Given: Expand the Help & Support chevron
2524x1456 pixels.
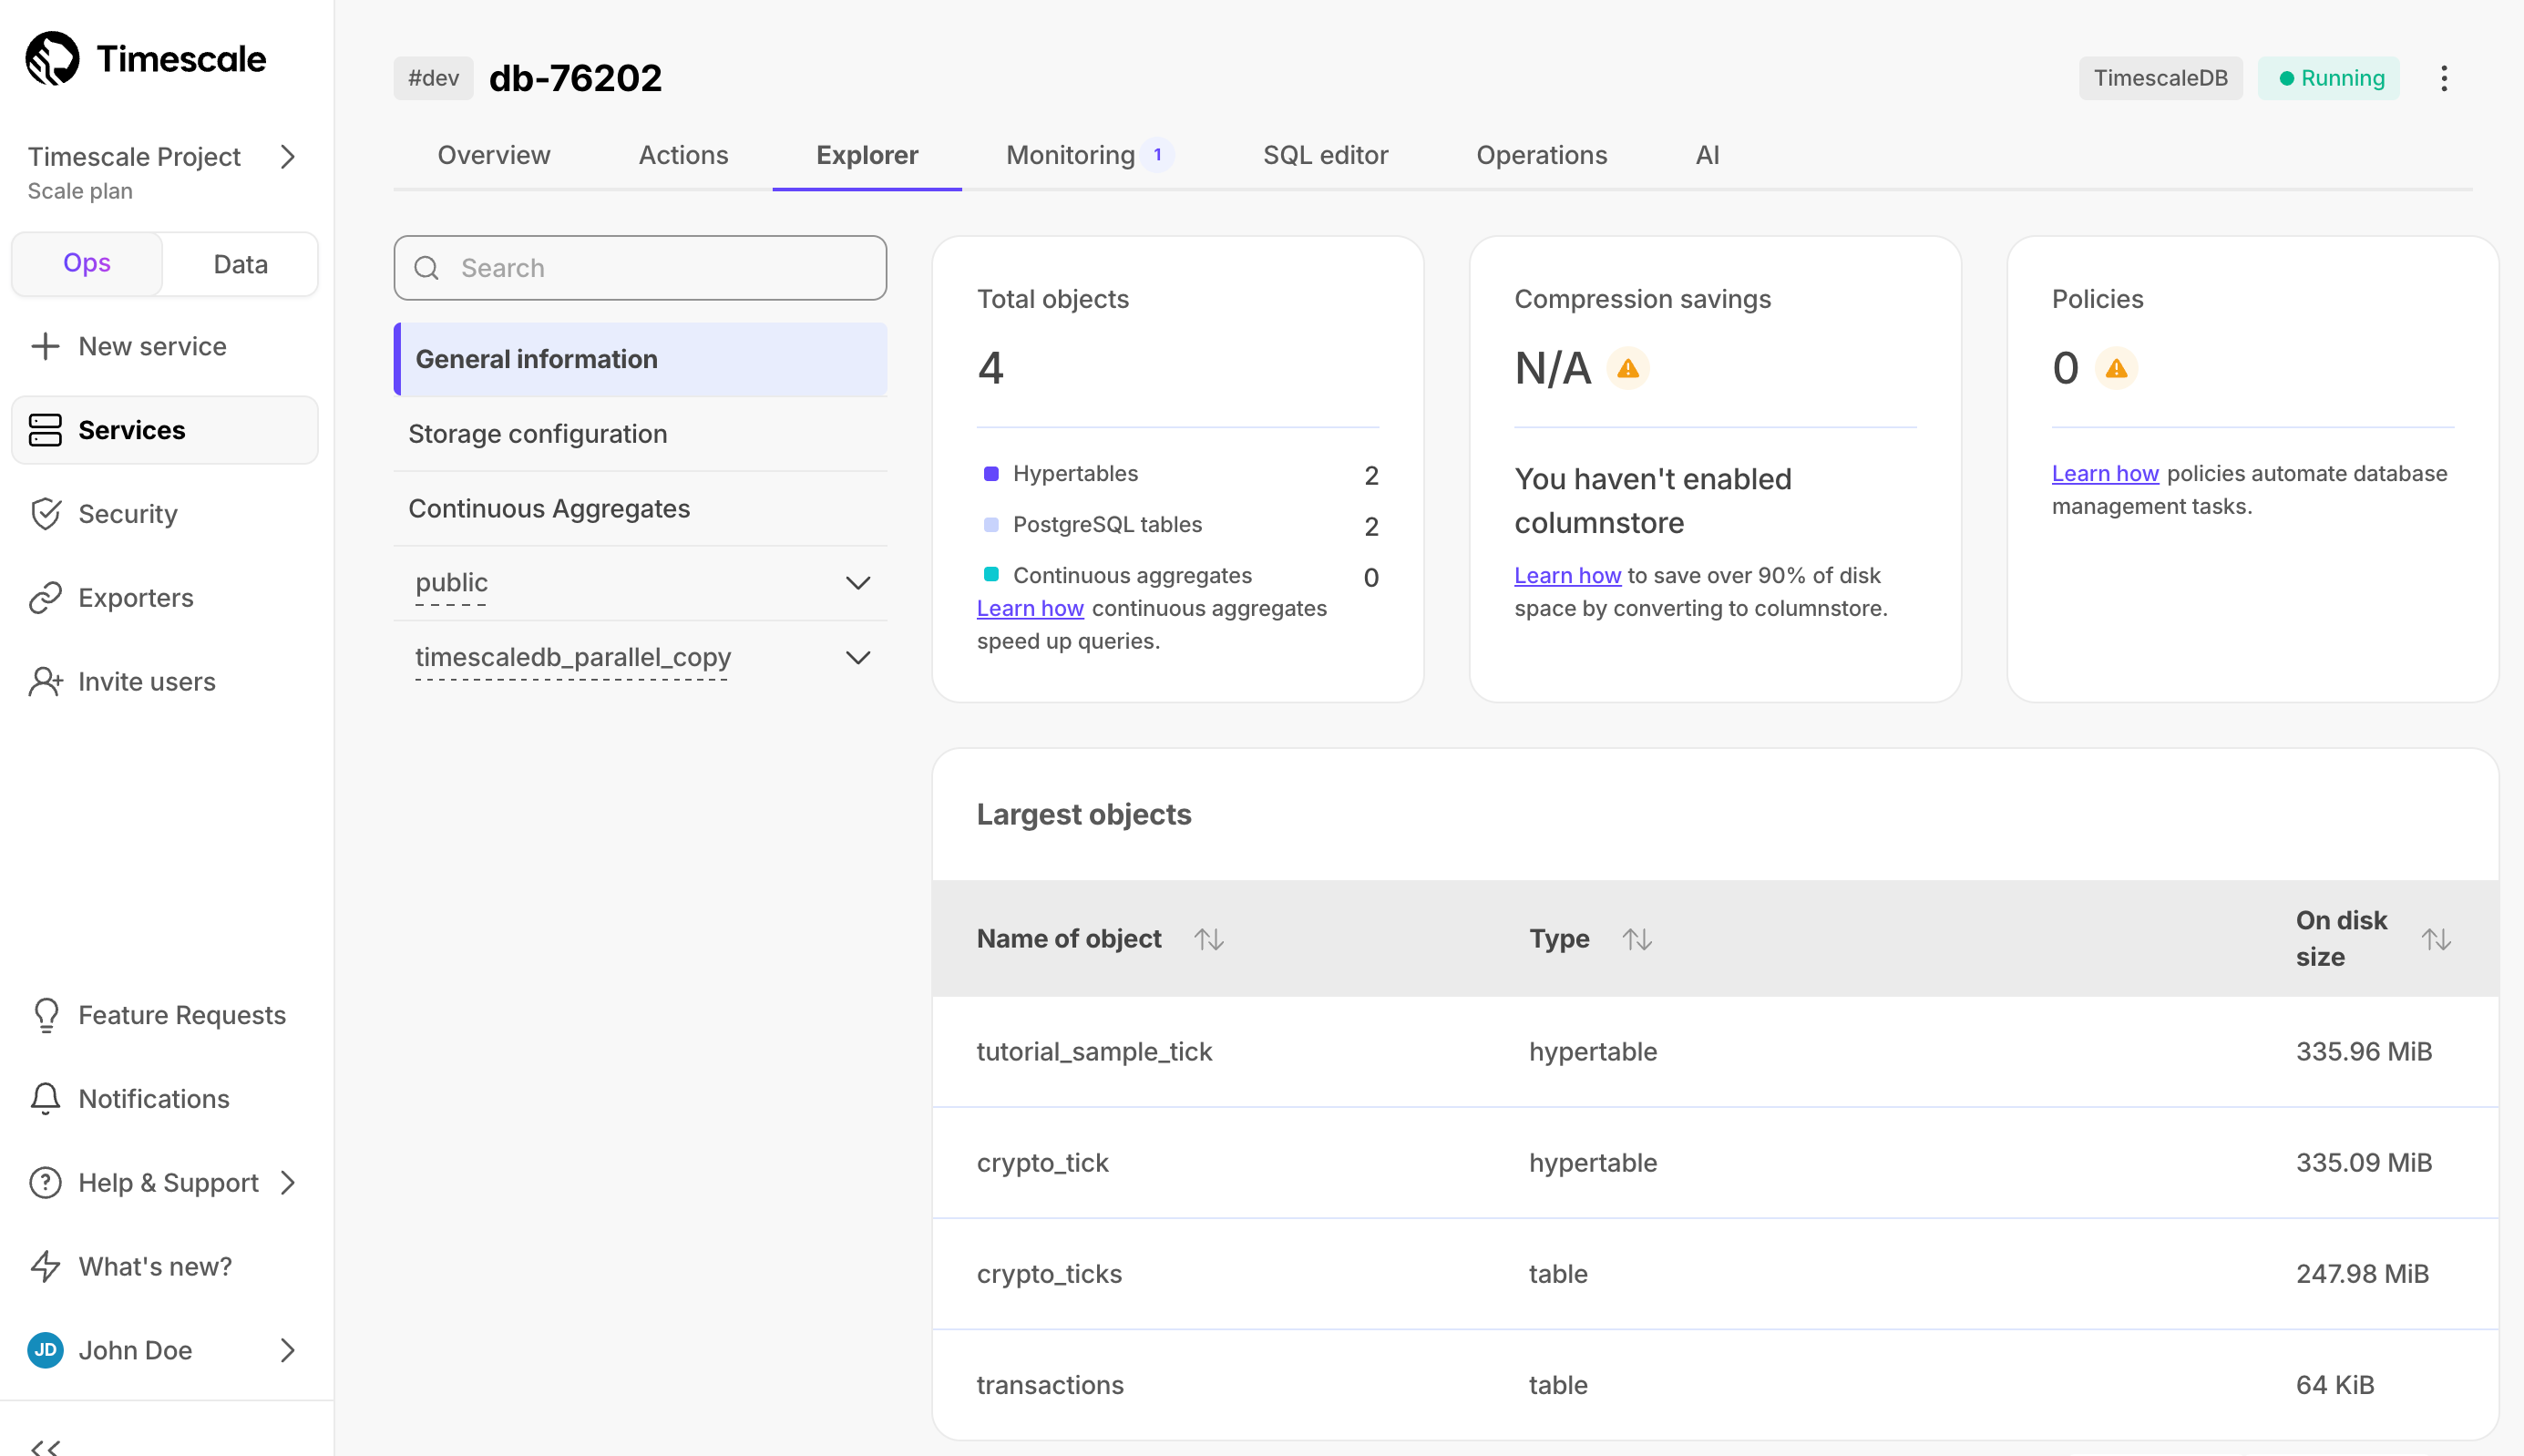Looking at the screenshot, I should click(288, 1183).
